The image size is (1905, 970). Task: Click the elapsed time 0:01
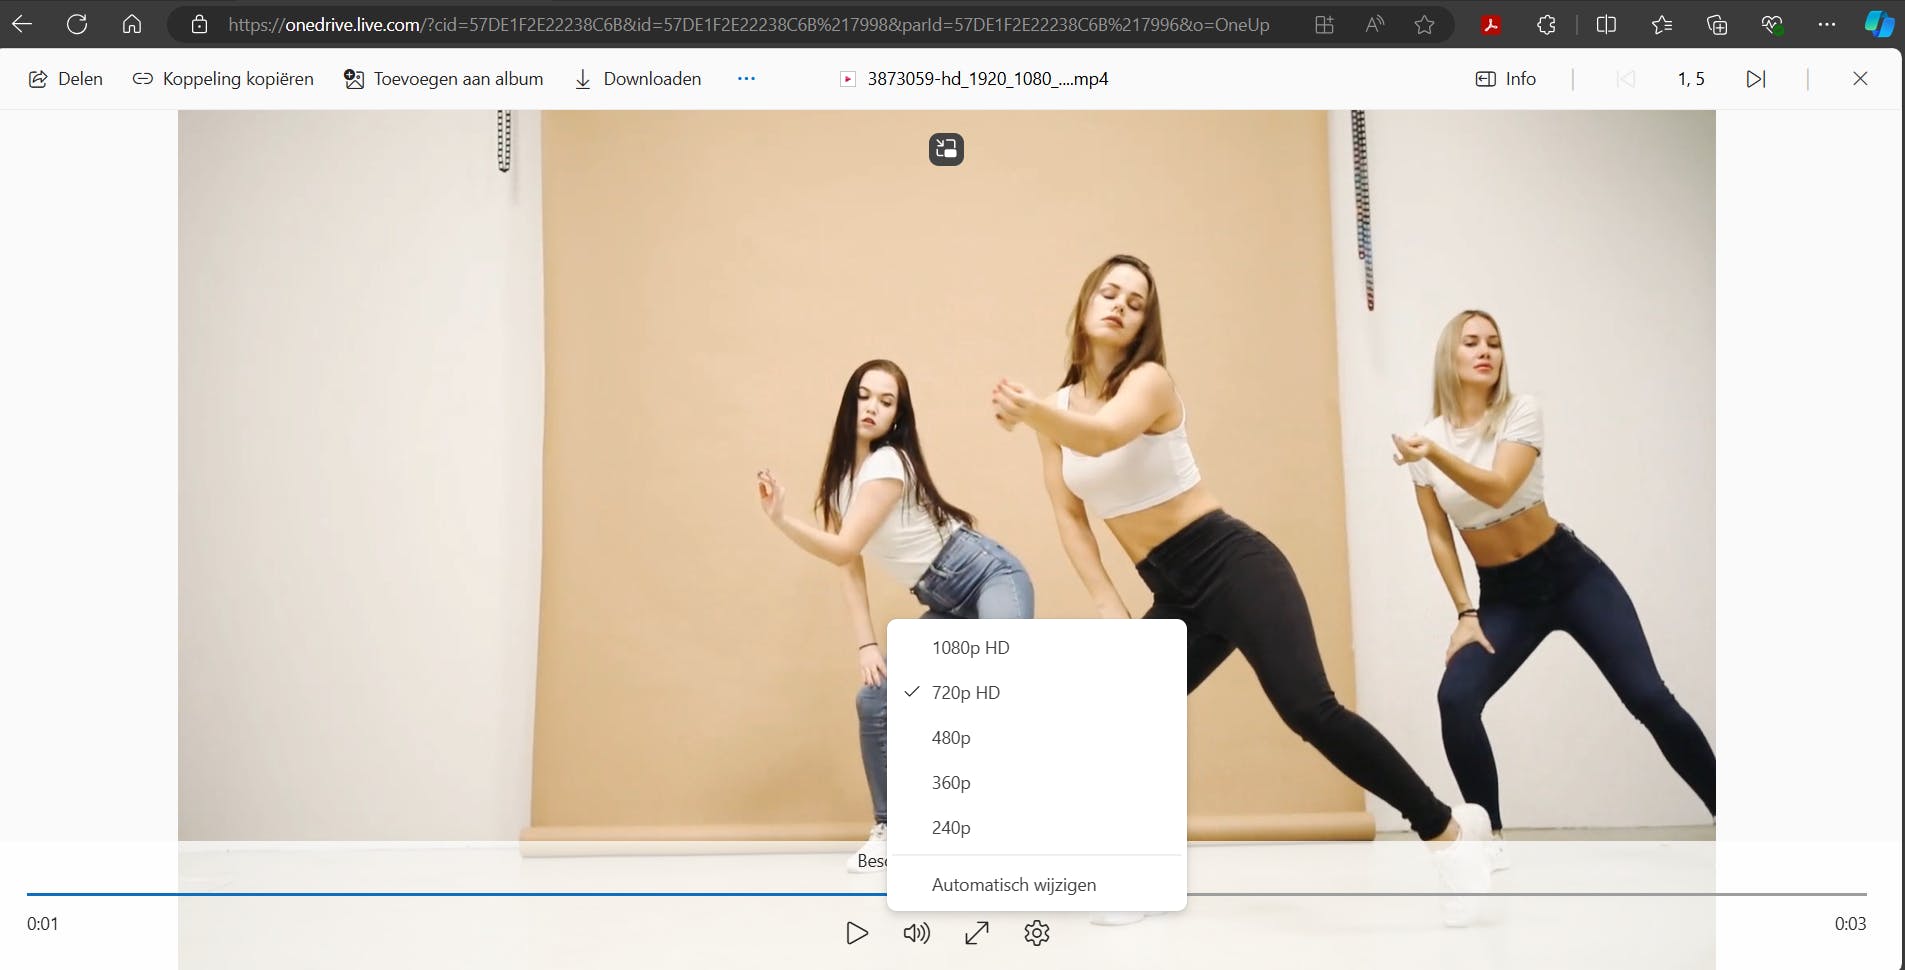tap(43, 924)
